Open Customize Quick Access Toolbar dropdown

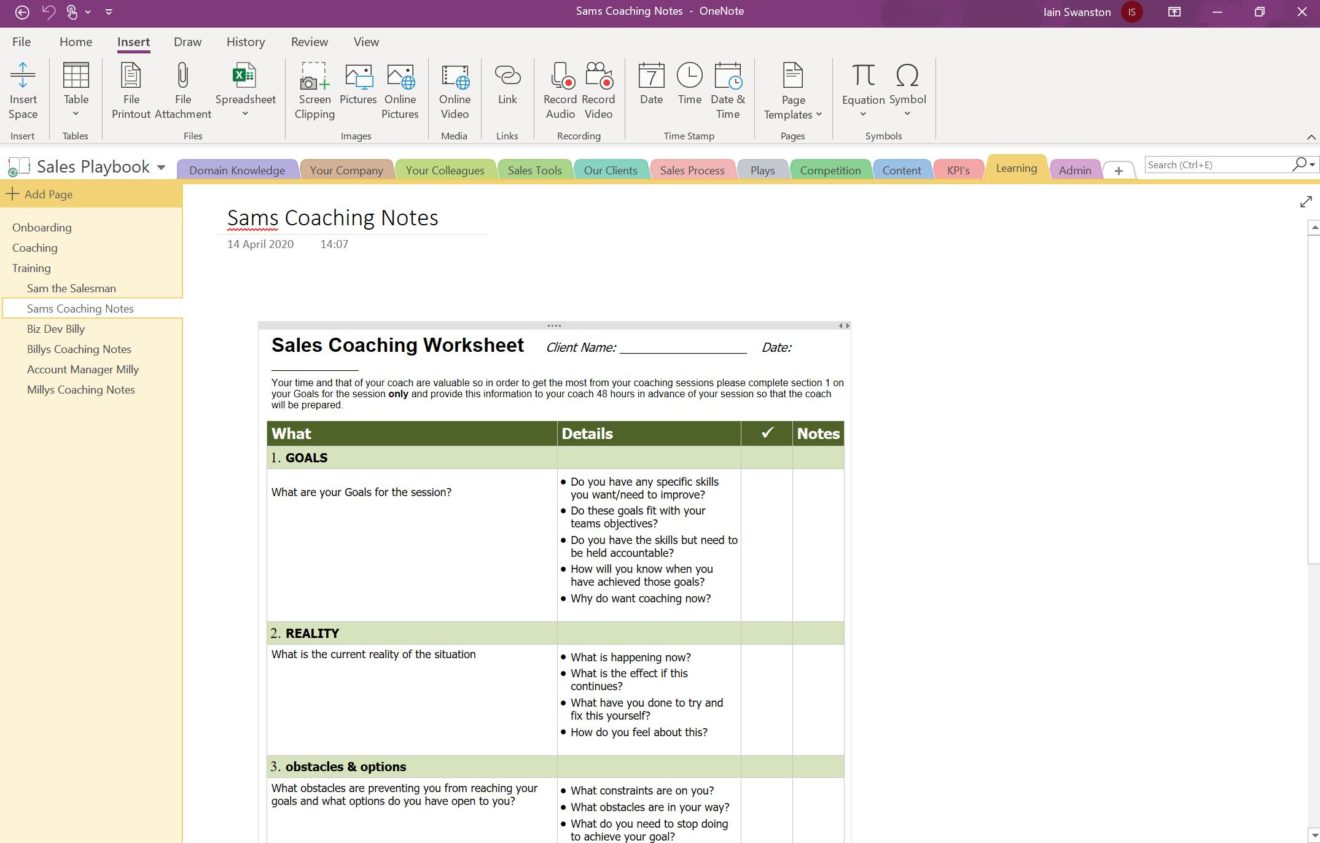click(x=108, y=12)
